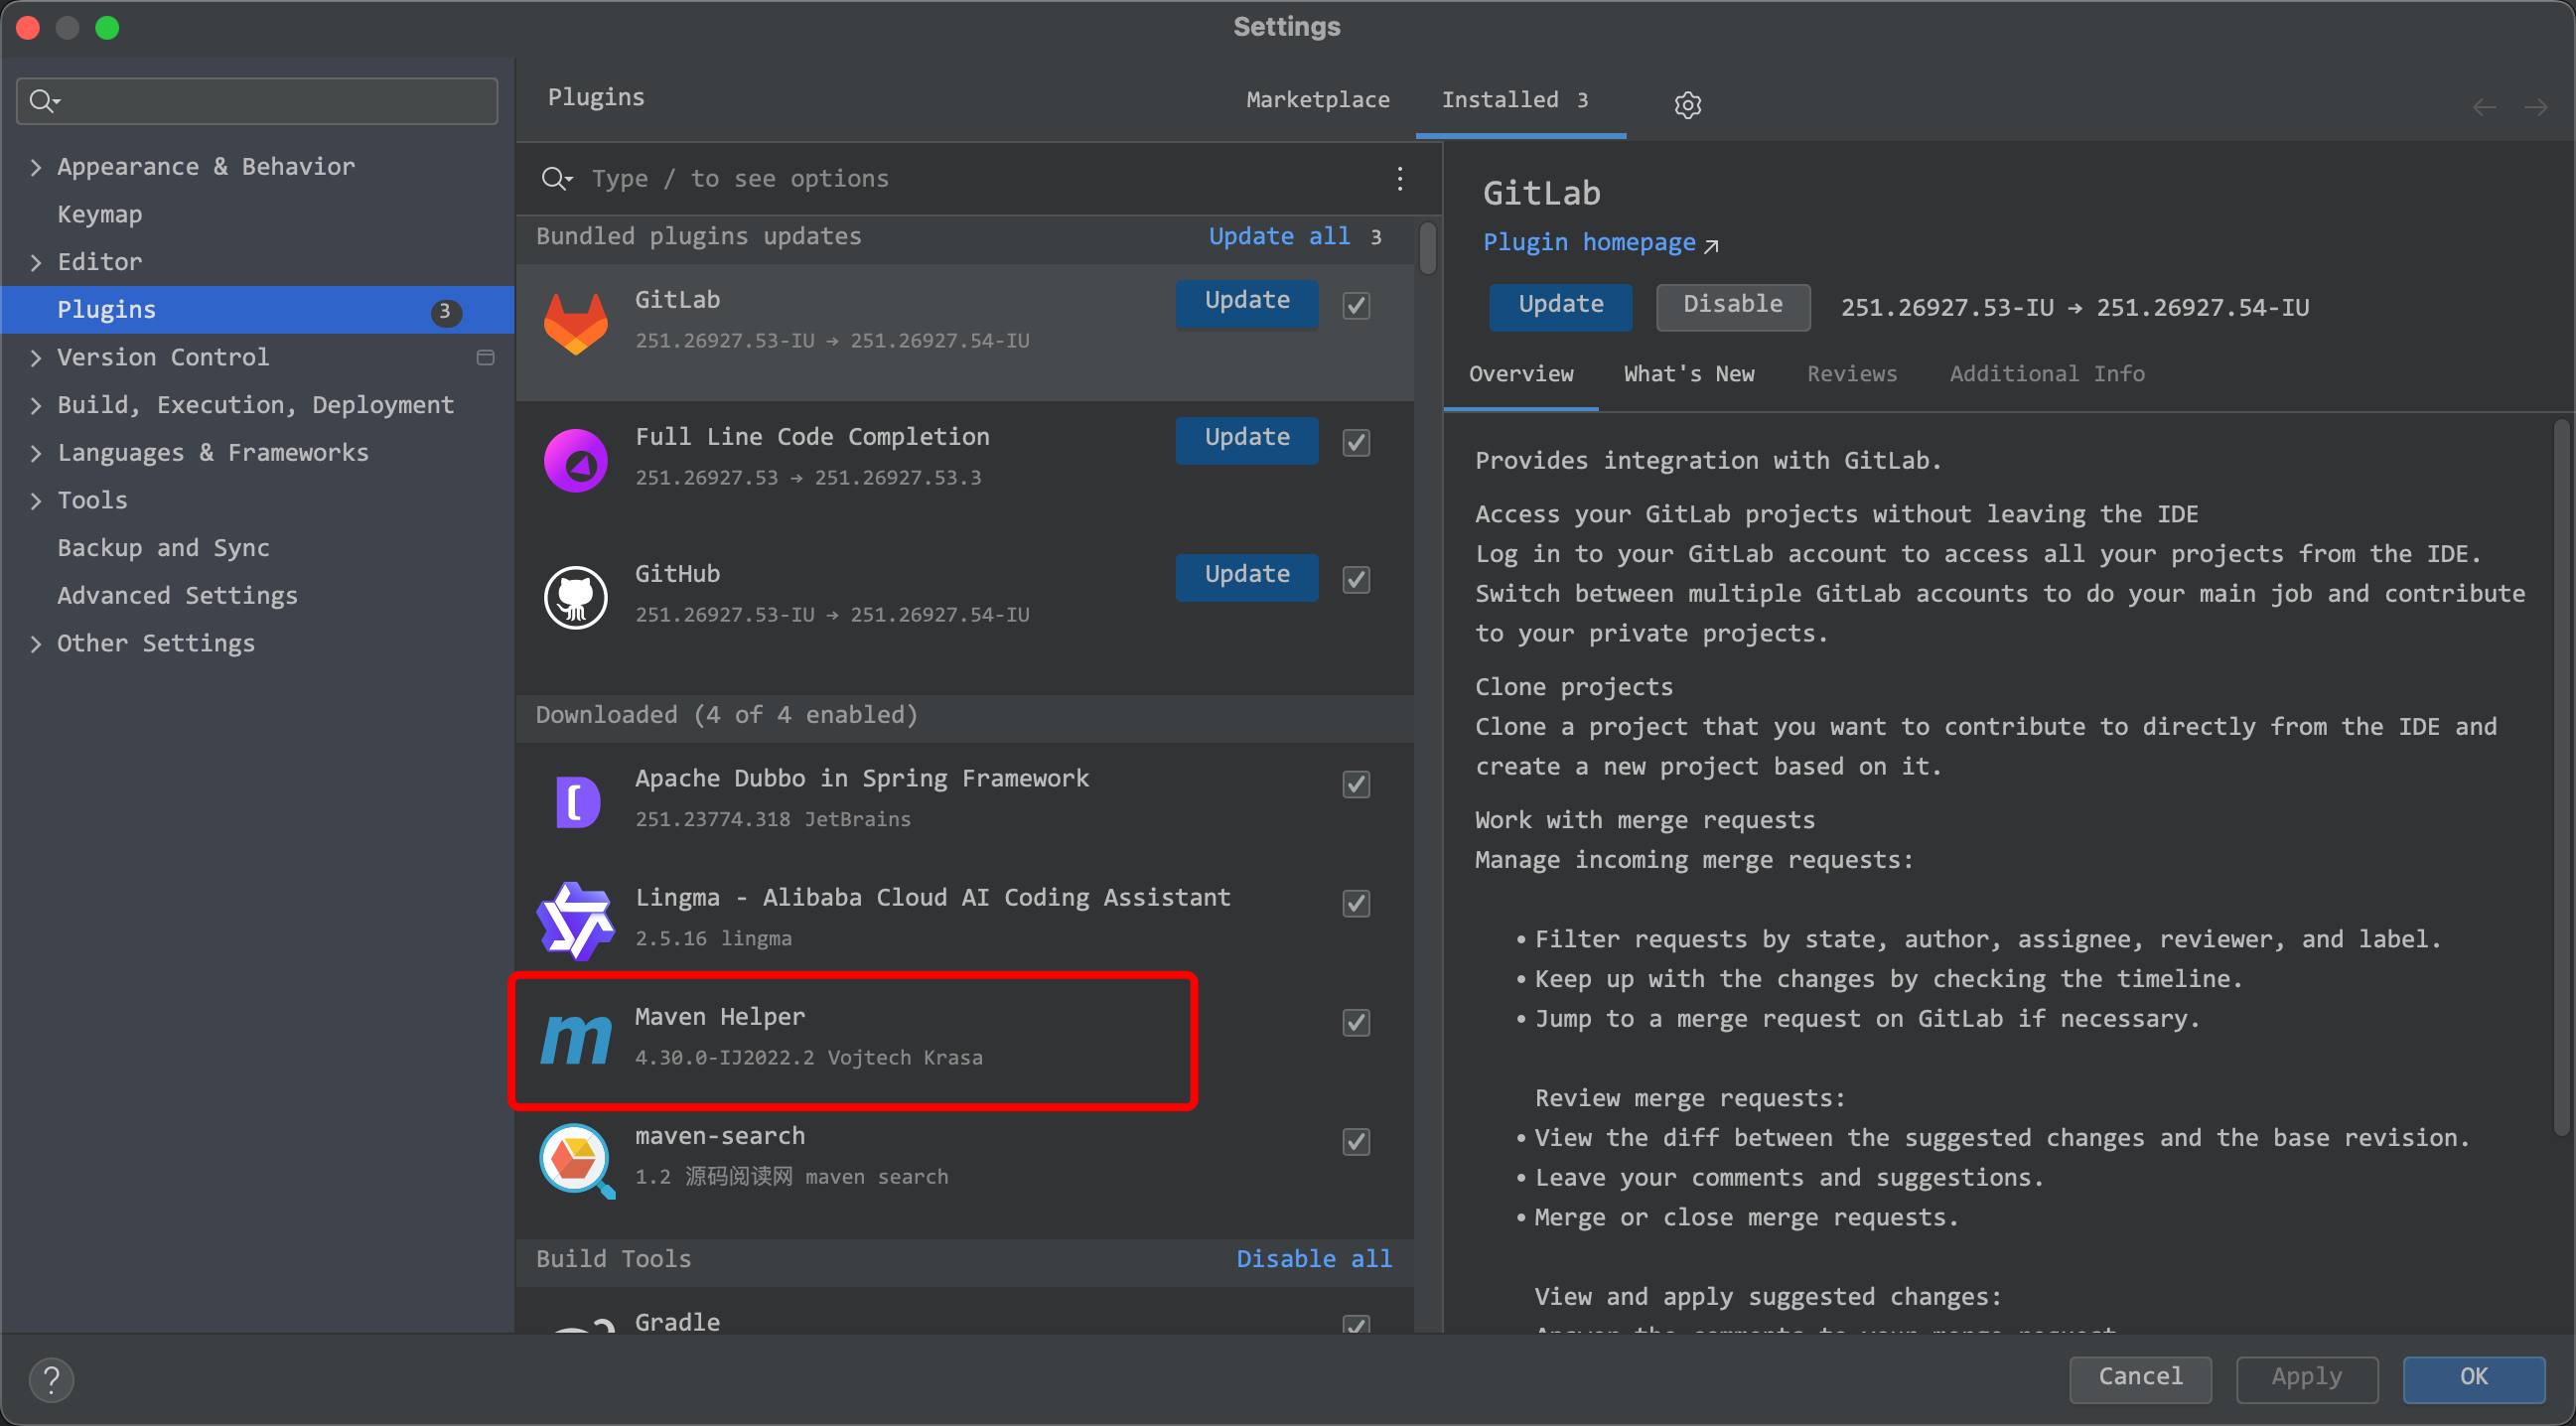Uncheck the Lingma plugin checkbox
This screenshot has width=2576, height=1426.
click(x=1355, y=903)
